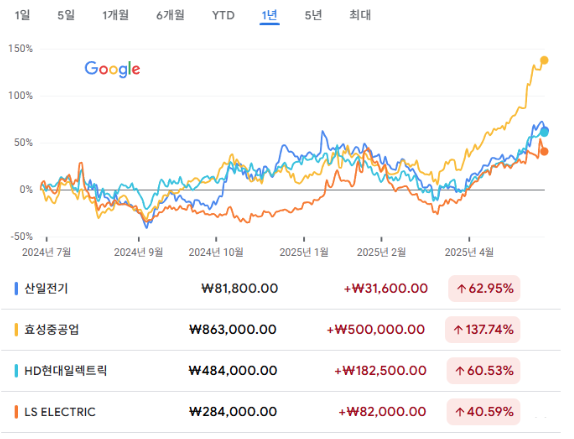Viewport: 574px width, 439px height.
Task: Click the 2025년 1월 axis label
Action: click(304, 252)
